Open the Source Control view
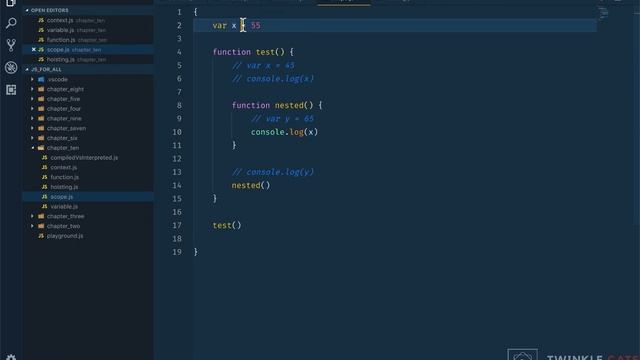Image resolution: width=640 pixels, height=360 pixels. [x=11, y=45]
